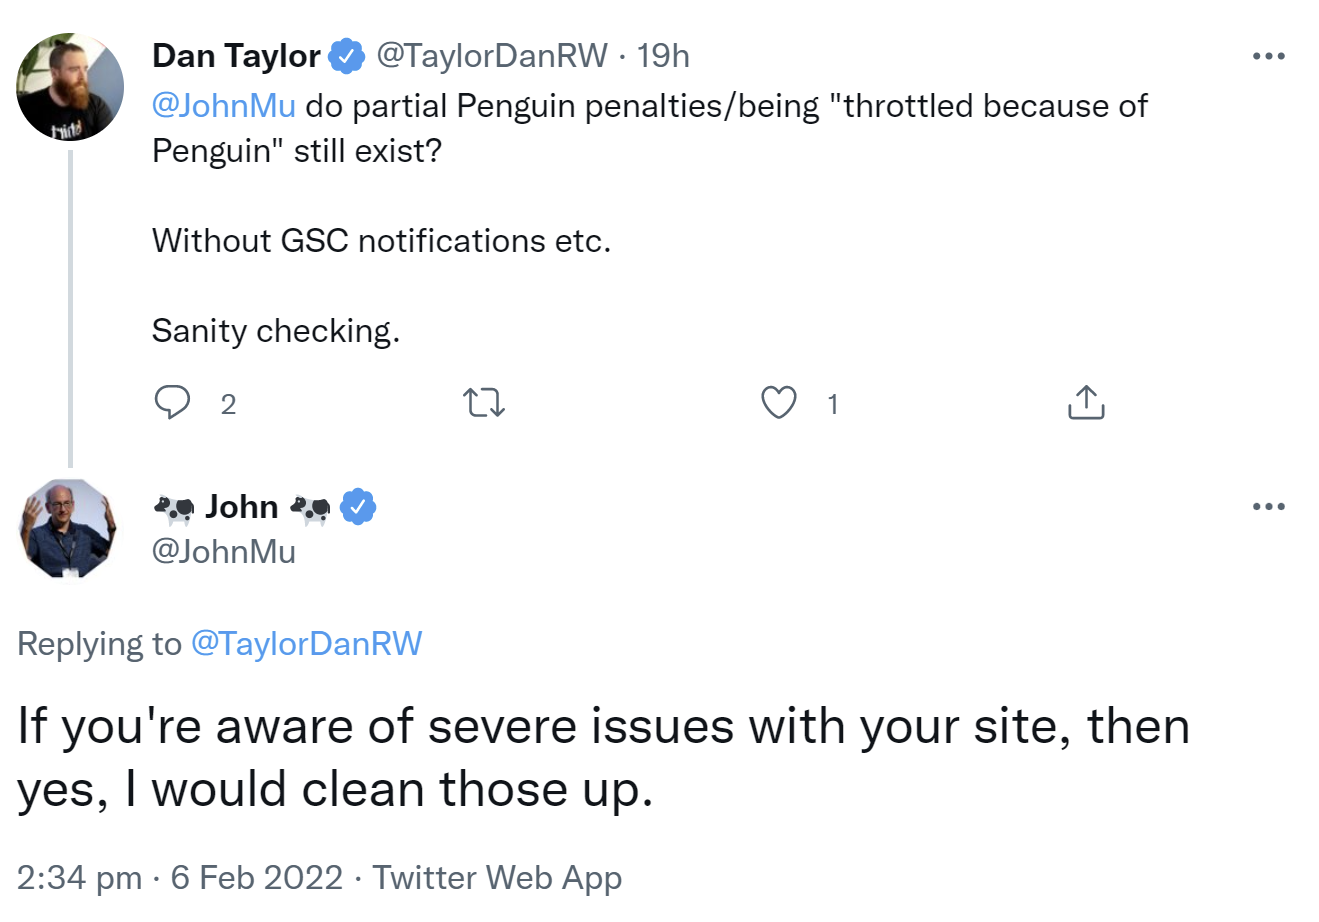Click John's verified badge

tap(358, 507)
